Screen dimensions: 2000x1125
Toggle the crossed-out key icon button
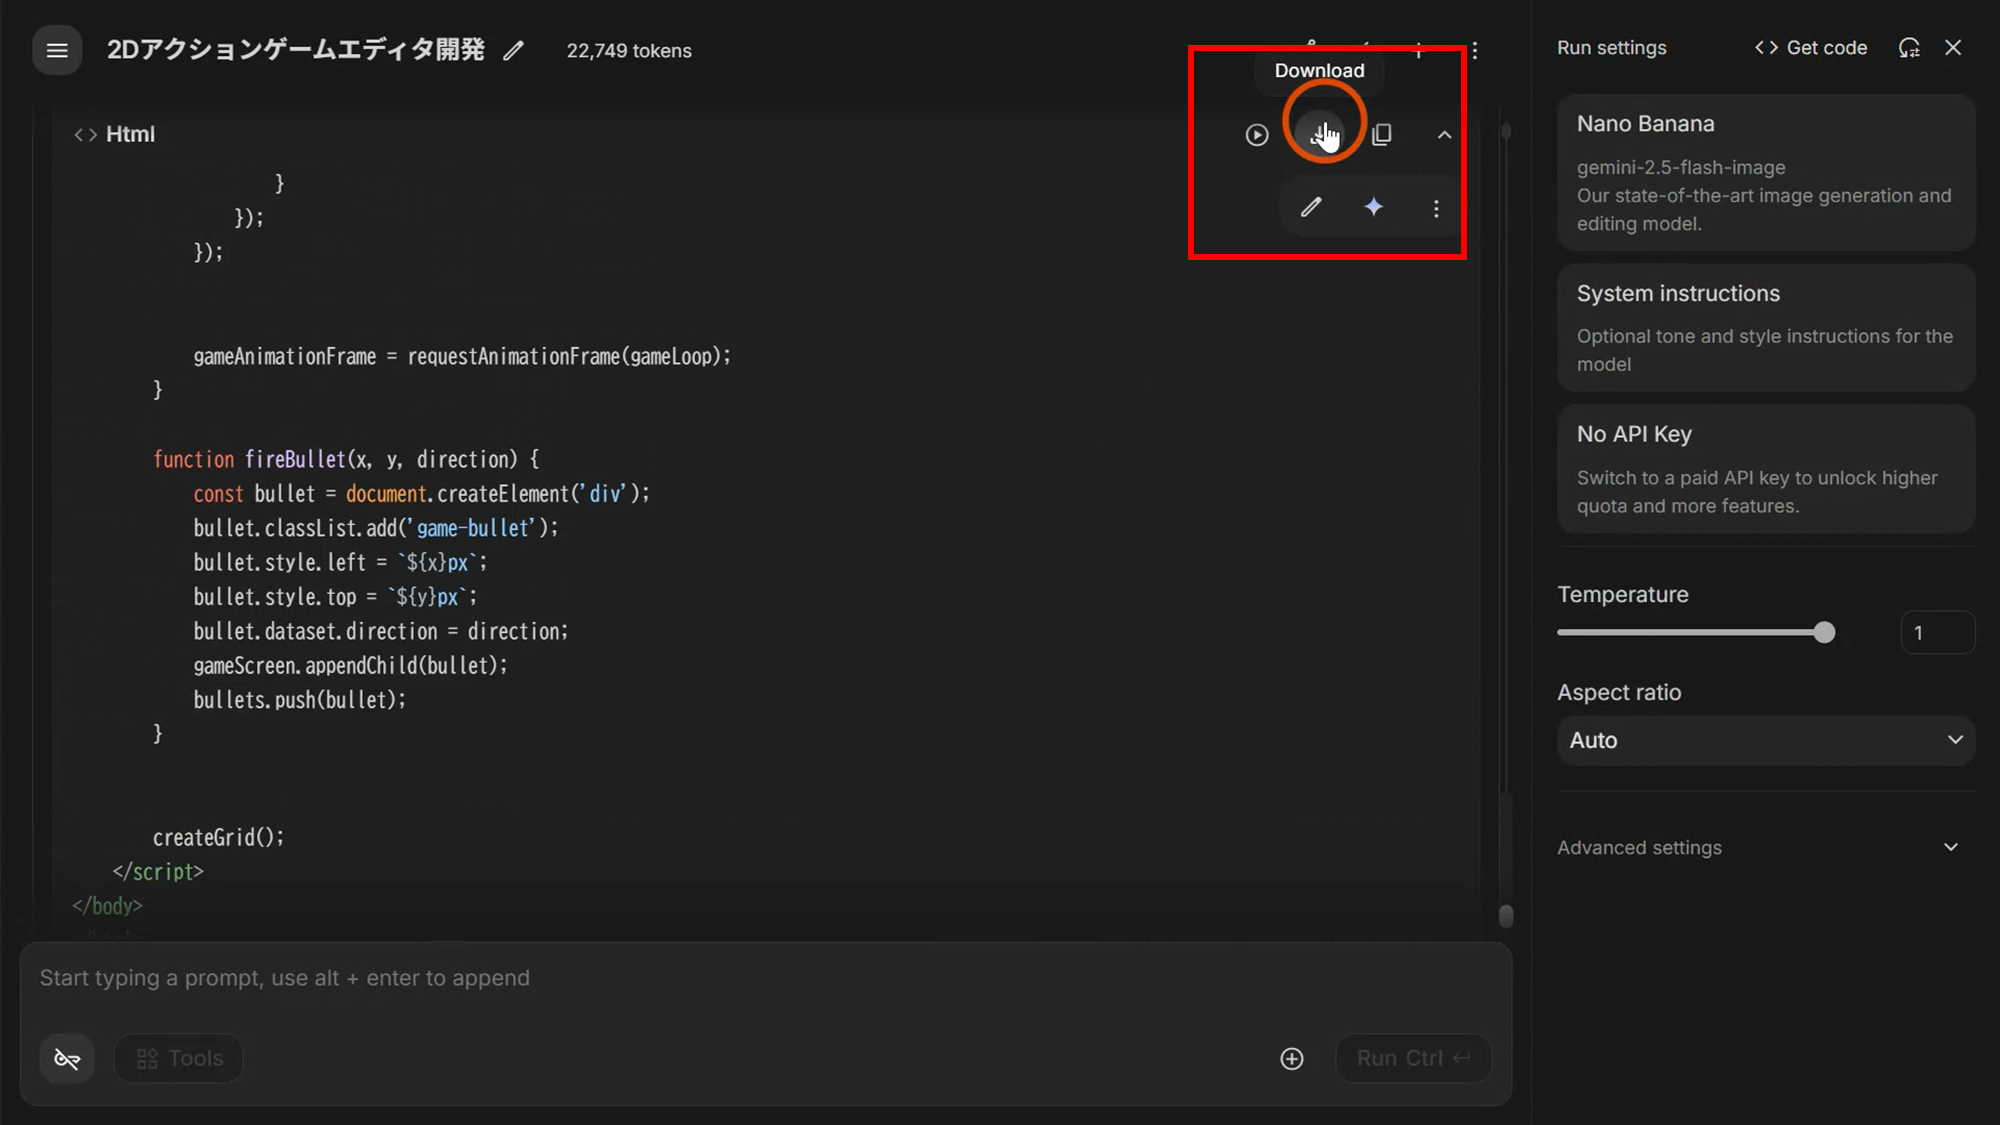[67, 1058]
